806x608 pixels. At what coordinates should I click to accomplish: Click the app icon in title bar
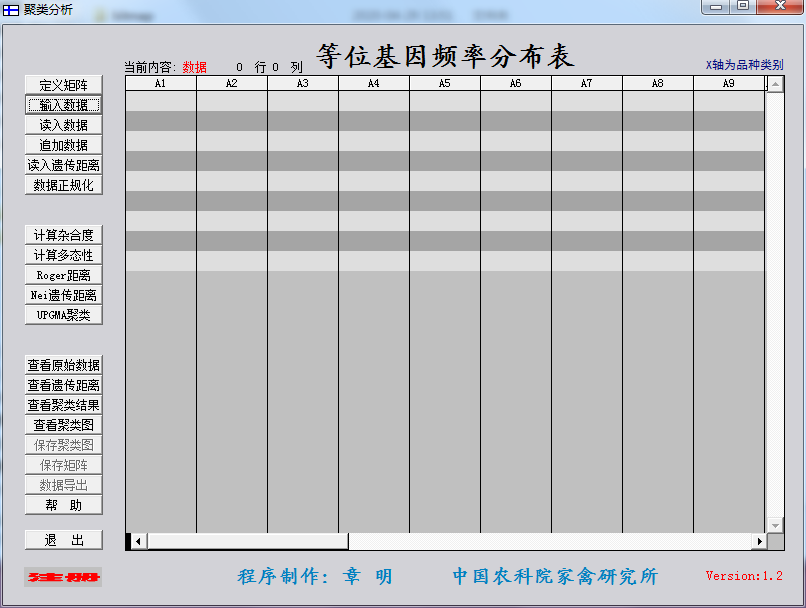click(11, 9)
